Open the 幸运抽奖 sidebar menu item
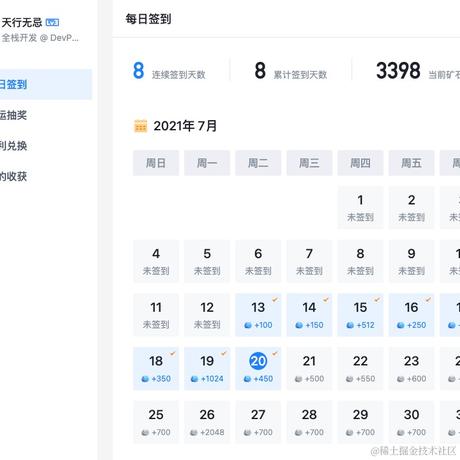460x460 pixels. coord(46,115)
